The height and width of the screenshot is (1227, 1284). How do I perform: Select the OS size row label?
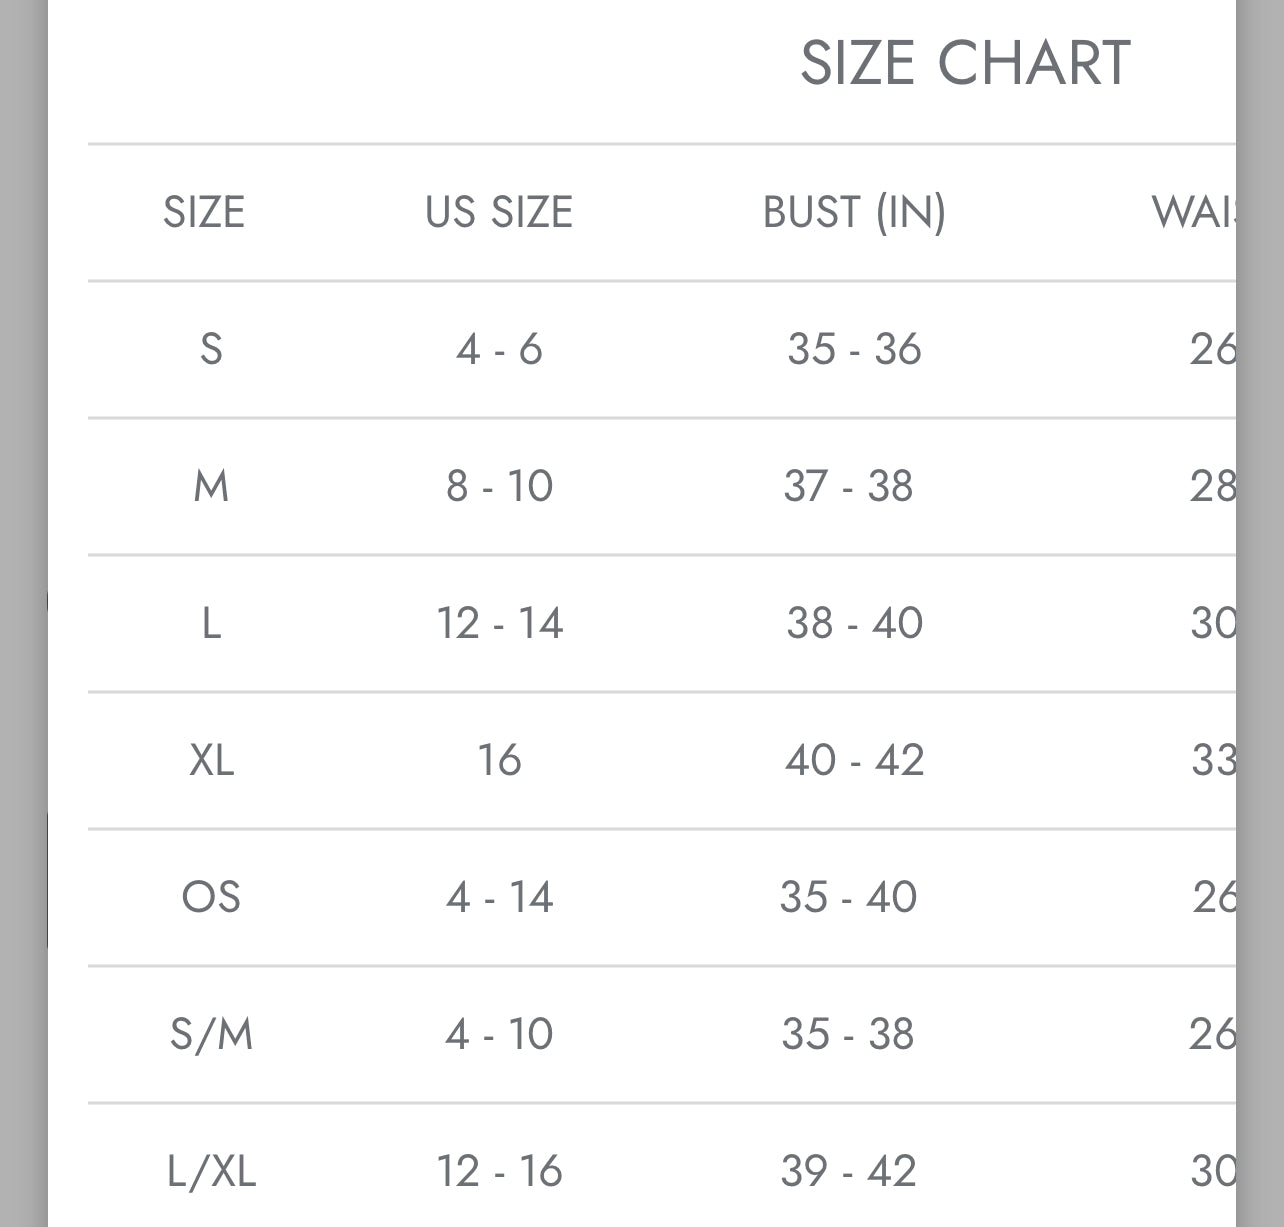coord(211,897)
